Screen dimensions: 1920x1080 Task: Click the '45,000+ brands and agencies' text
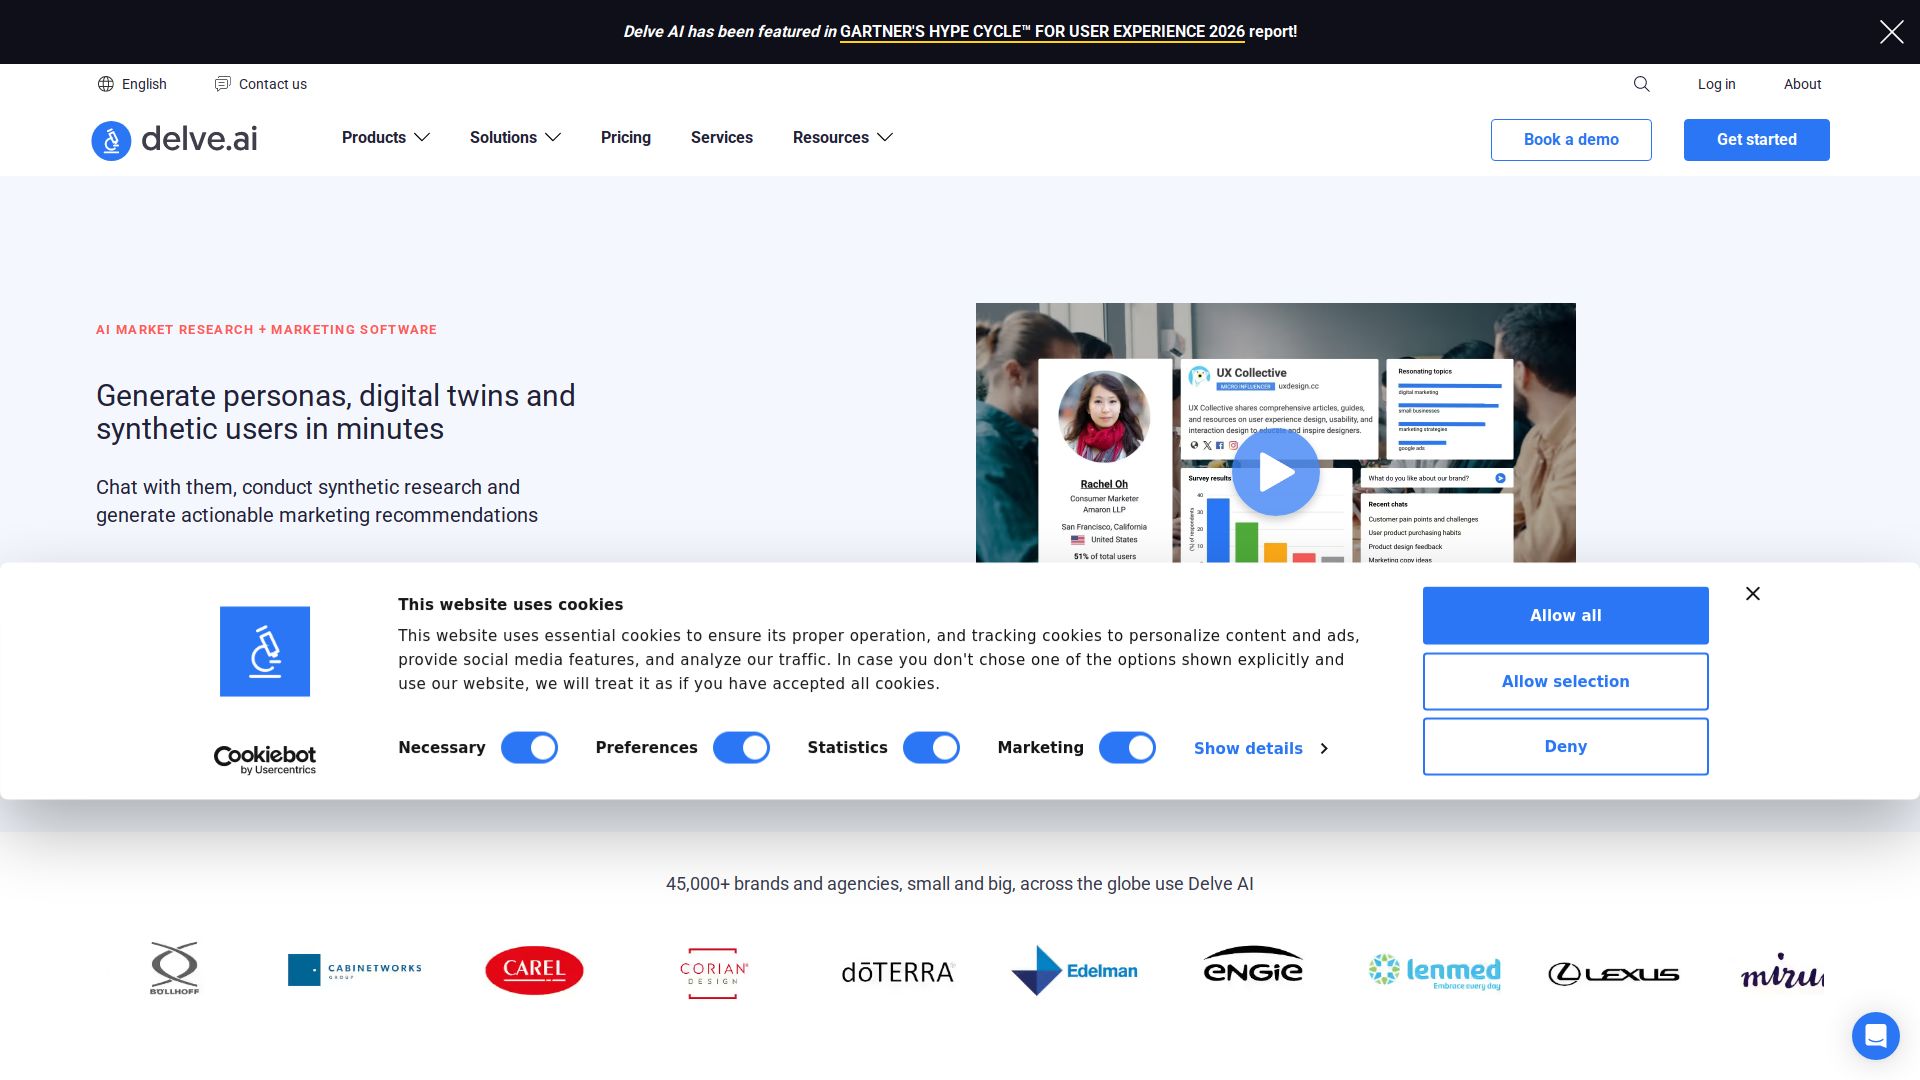pyautogui.click(x=960, y=884)
